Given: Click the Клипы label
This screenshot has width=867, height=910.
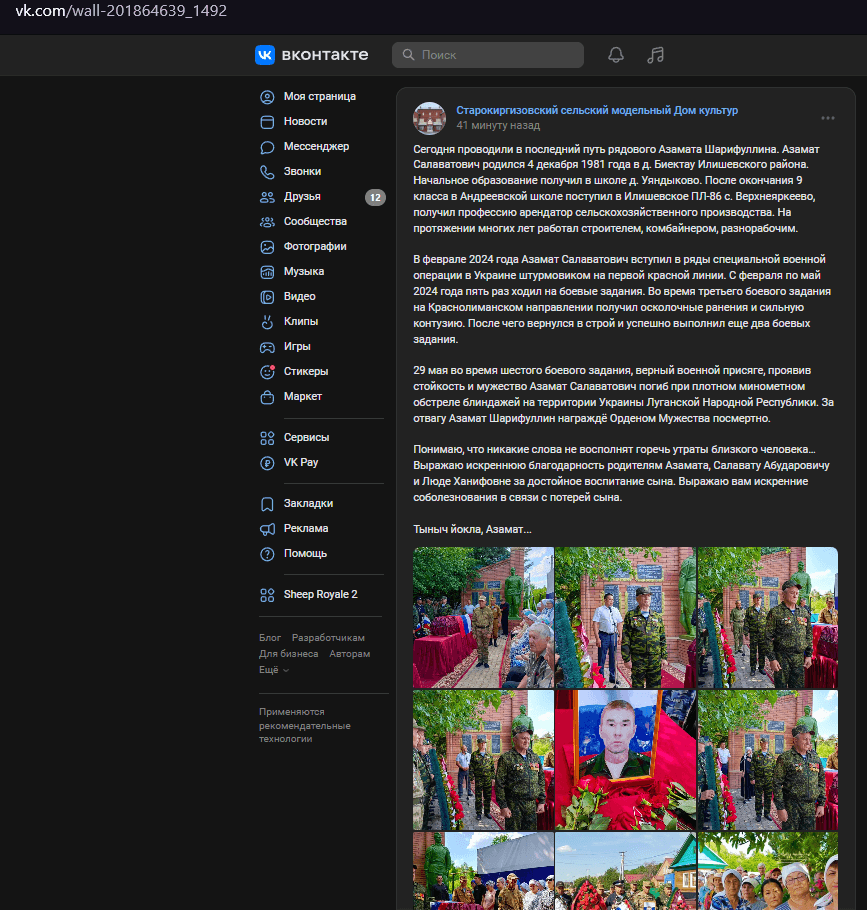Looking at the screenshot, I should pyautogui.click(x=301, y=321).
